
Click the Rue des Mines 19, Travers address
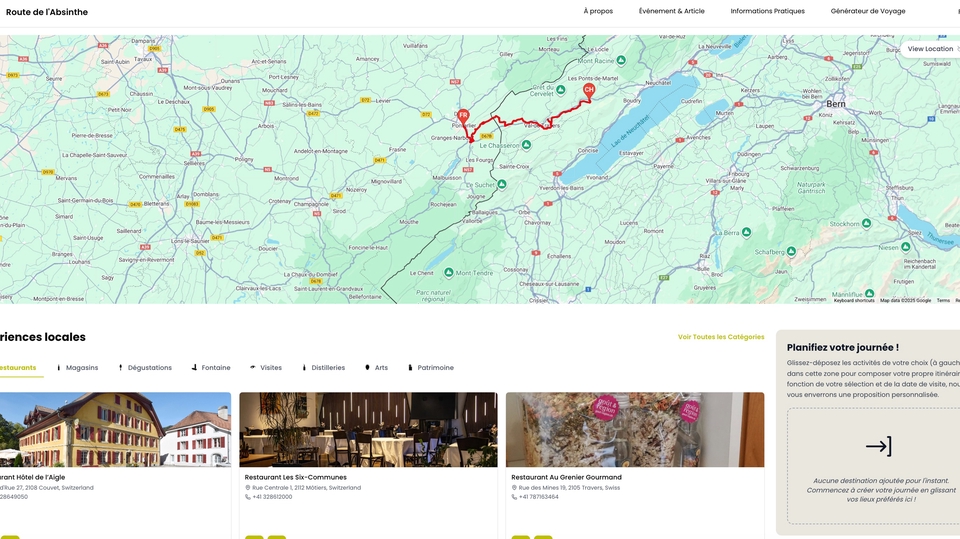[x=569, y=488]
